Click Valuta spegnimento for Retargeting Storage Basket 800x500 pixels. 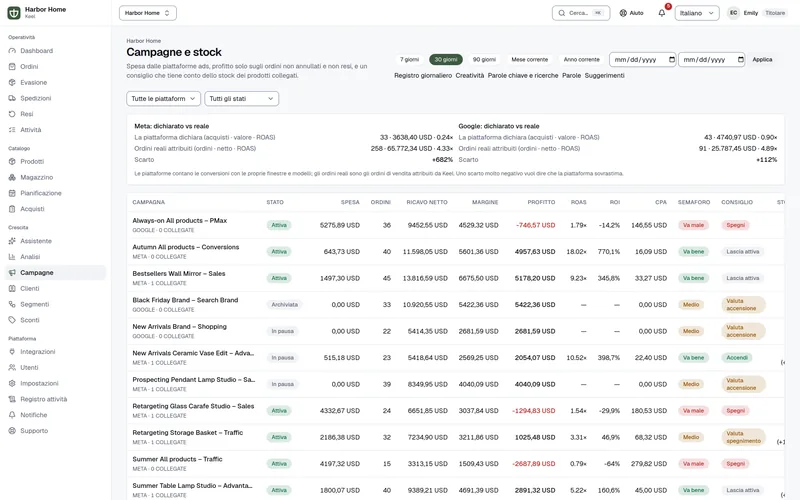click(743, 437)
